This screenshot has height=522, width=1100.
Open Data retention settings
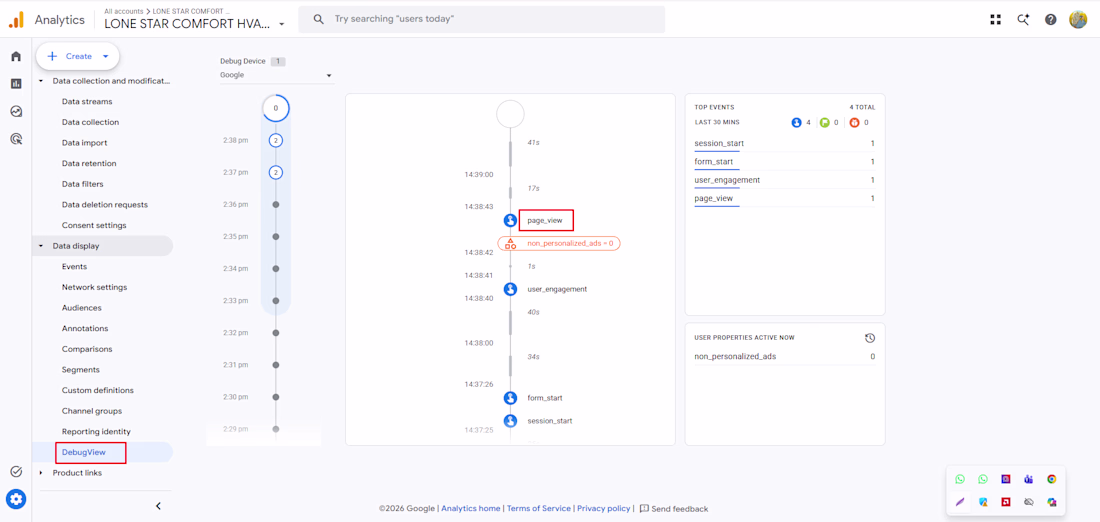point(89,163)
